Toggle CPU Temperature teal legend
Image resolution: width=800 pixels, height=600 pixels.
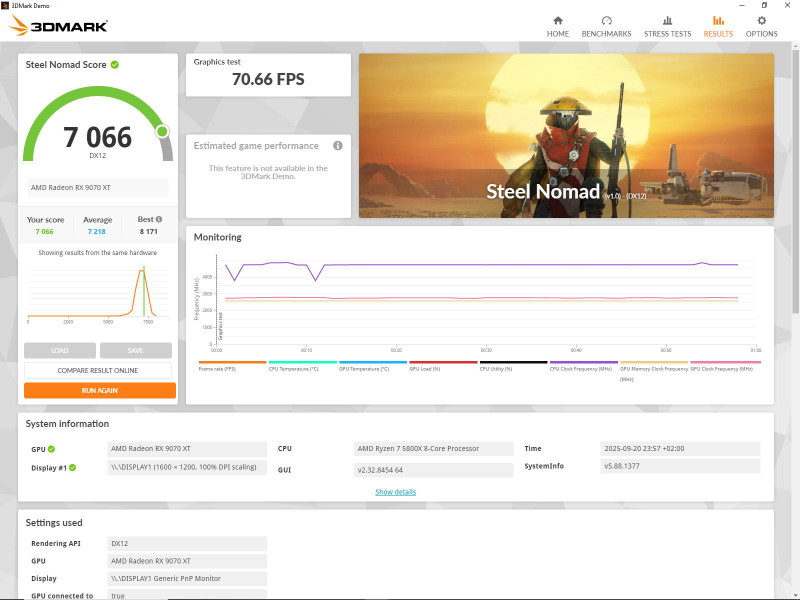[x=302, y=366]
